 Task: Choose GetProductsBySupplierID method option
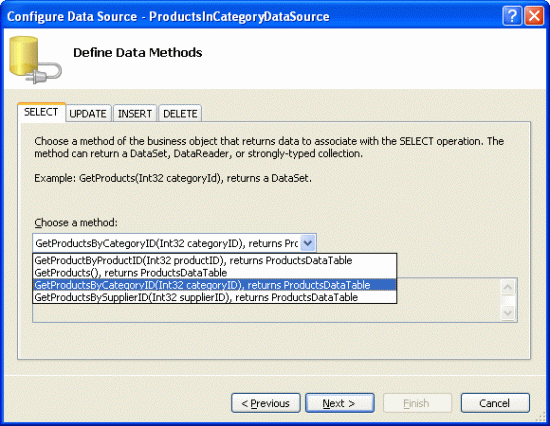tap(214, 297)
